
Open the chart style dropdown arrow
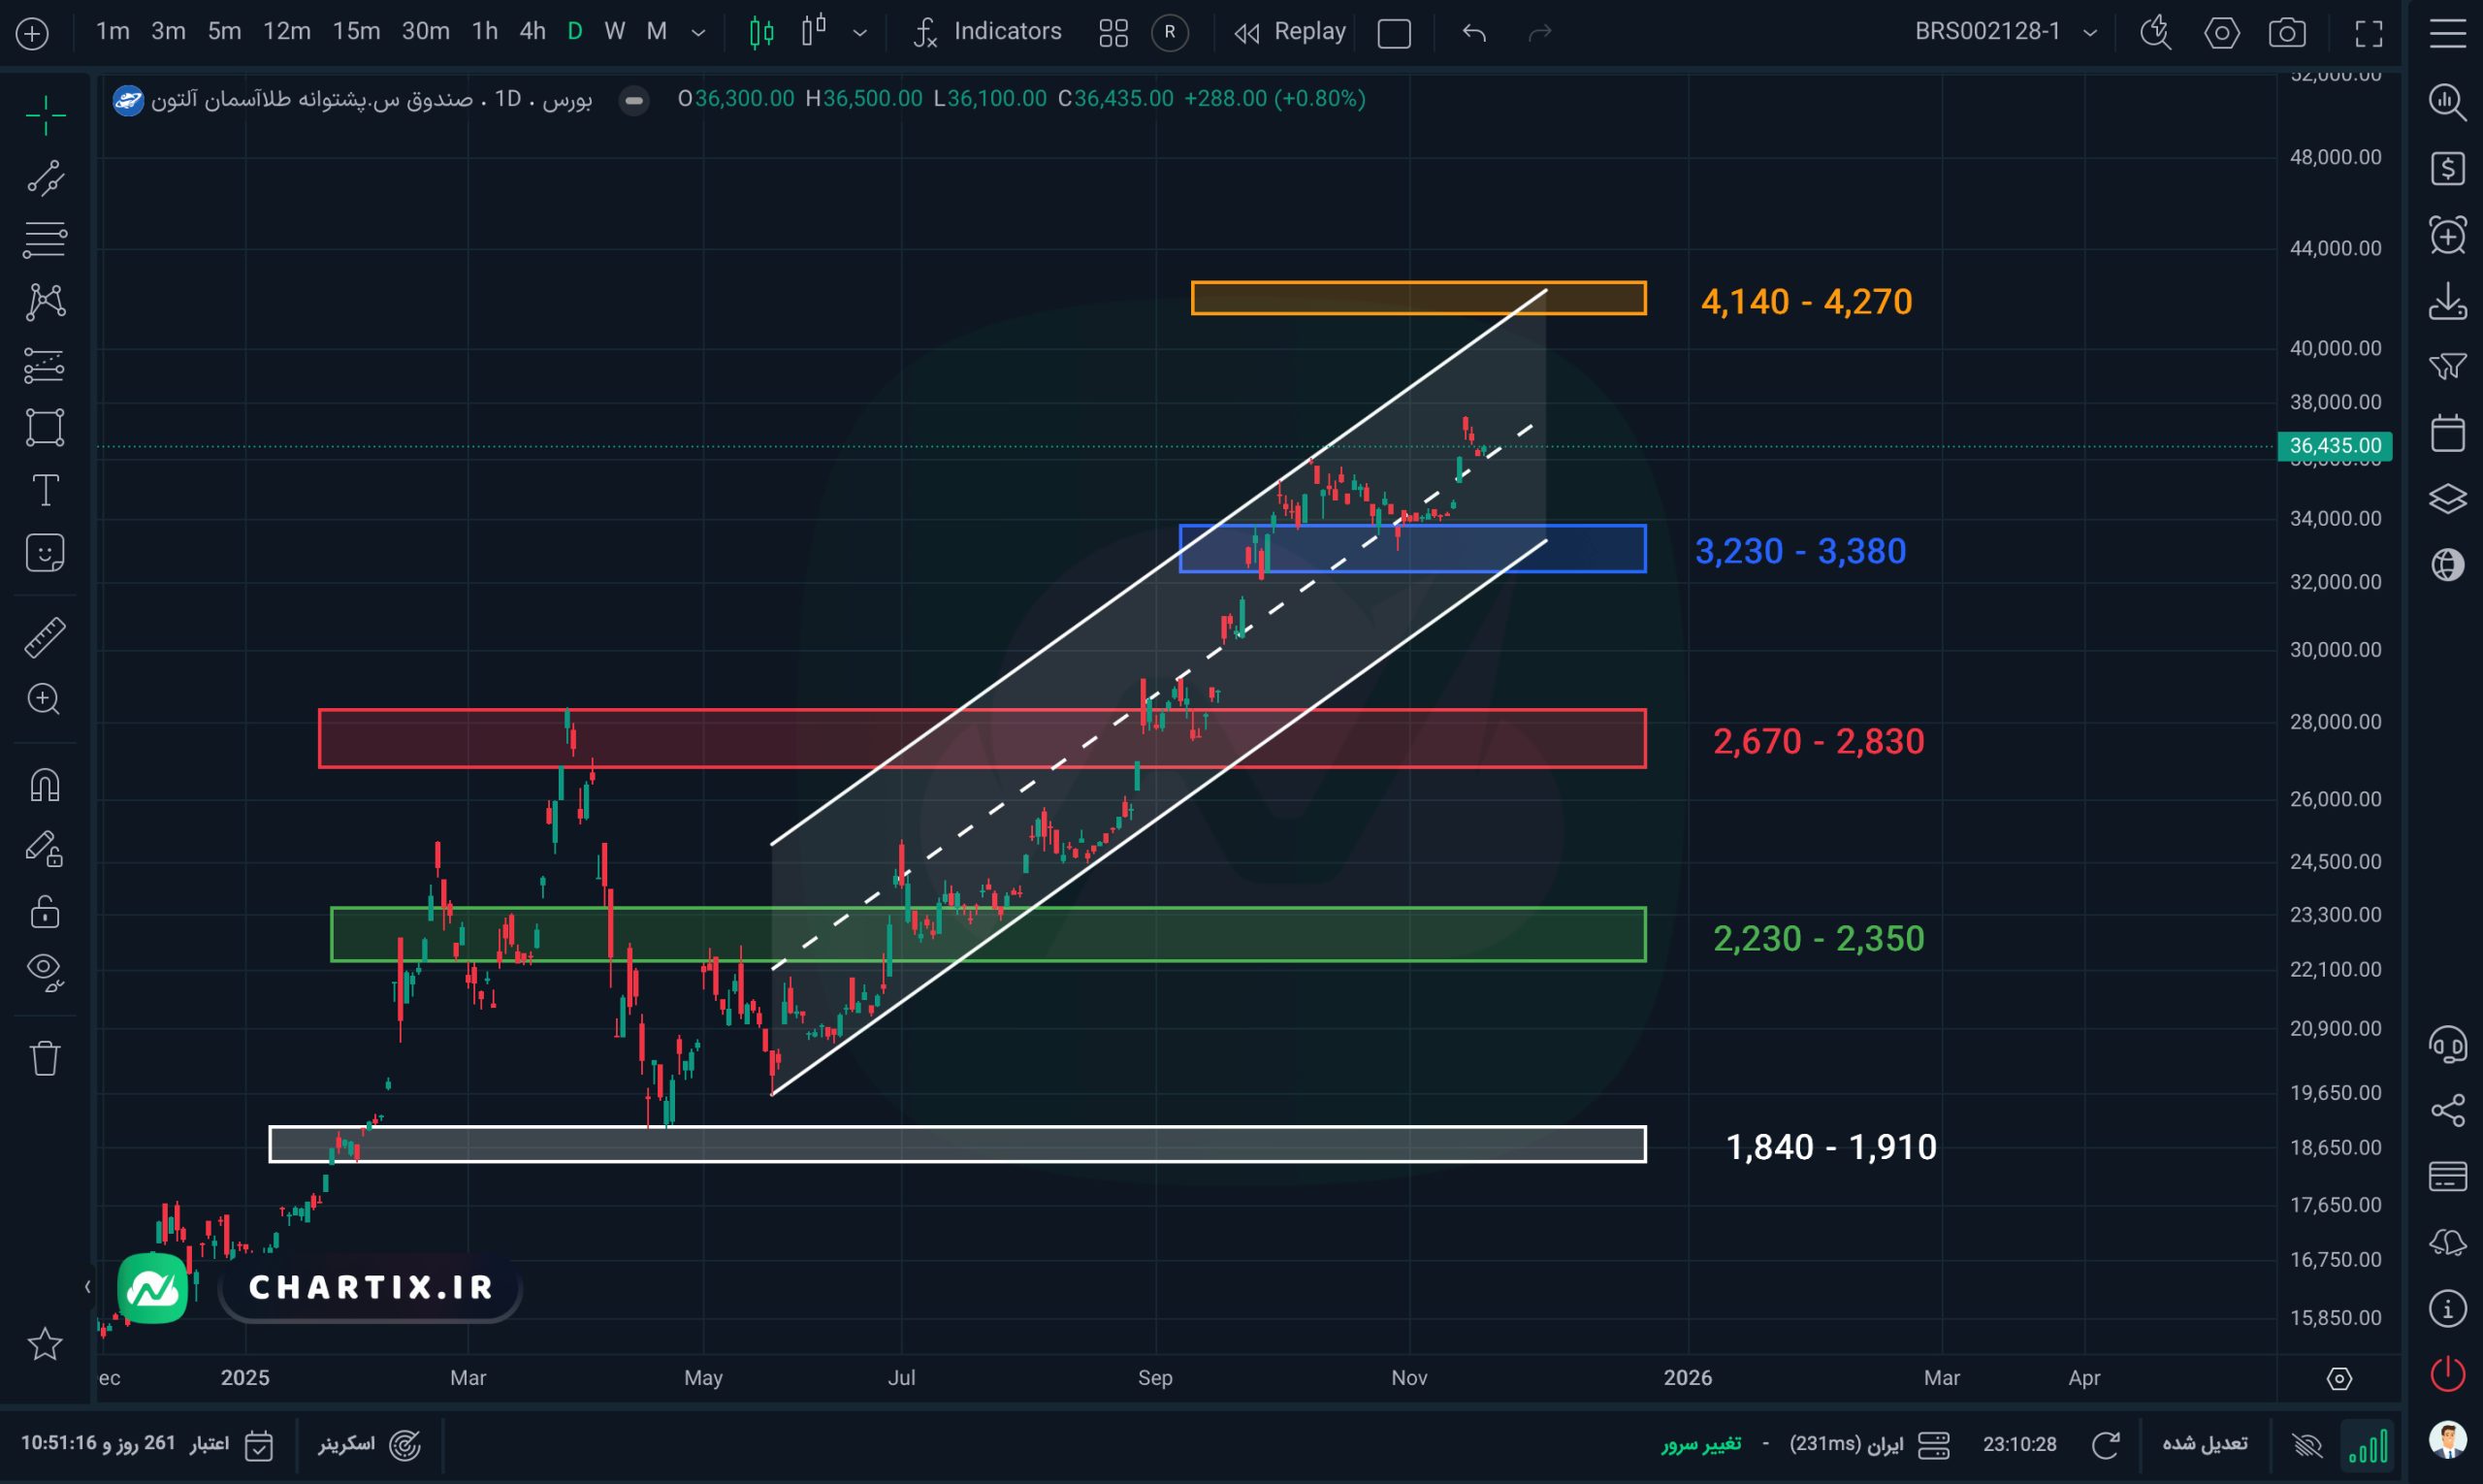click(860, 33)
